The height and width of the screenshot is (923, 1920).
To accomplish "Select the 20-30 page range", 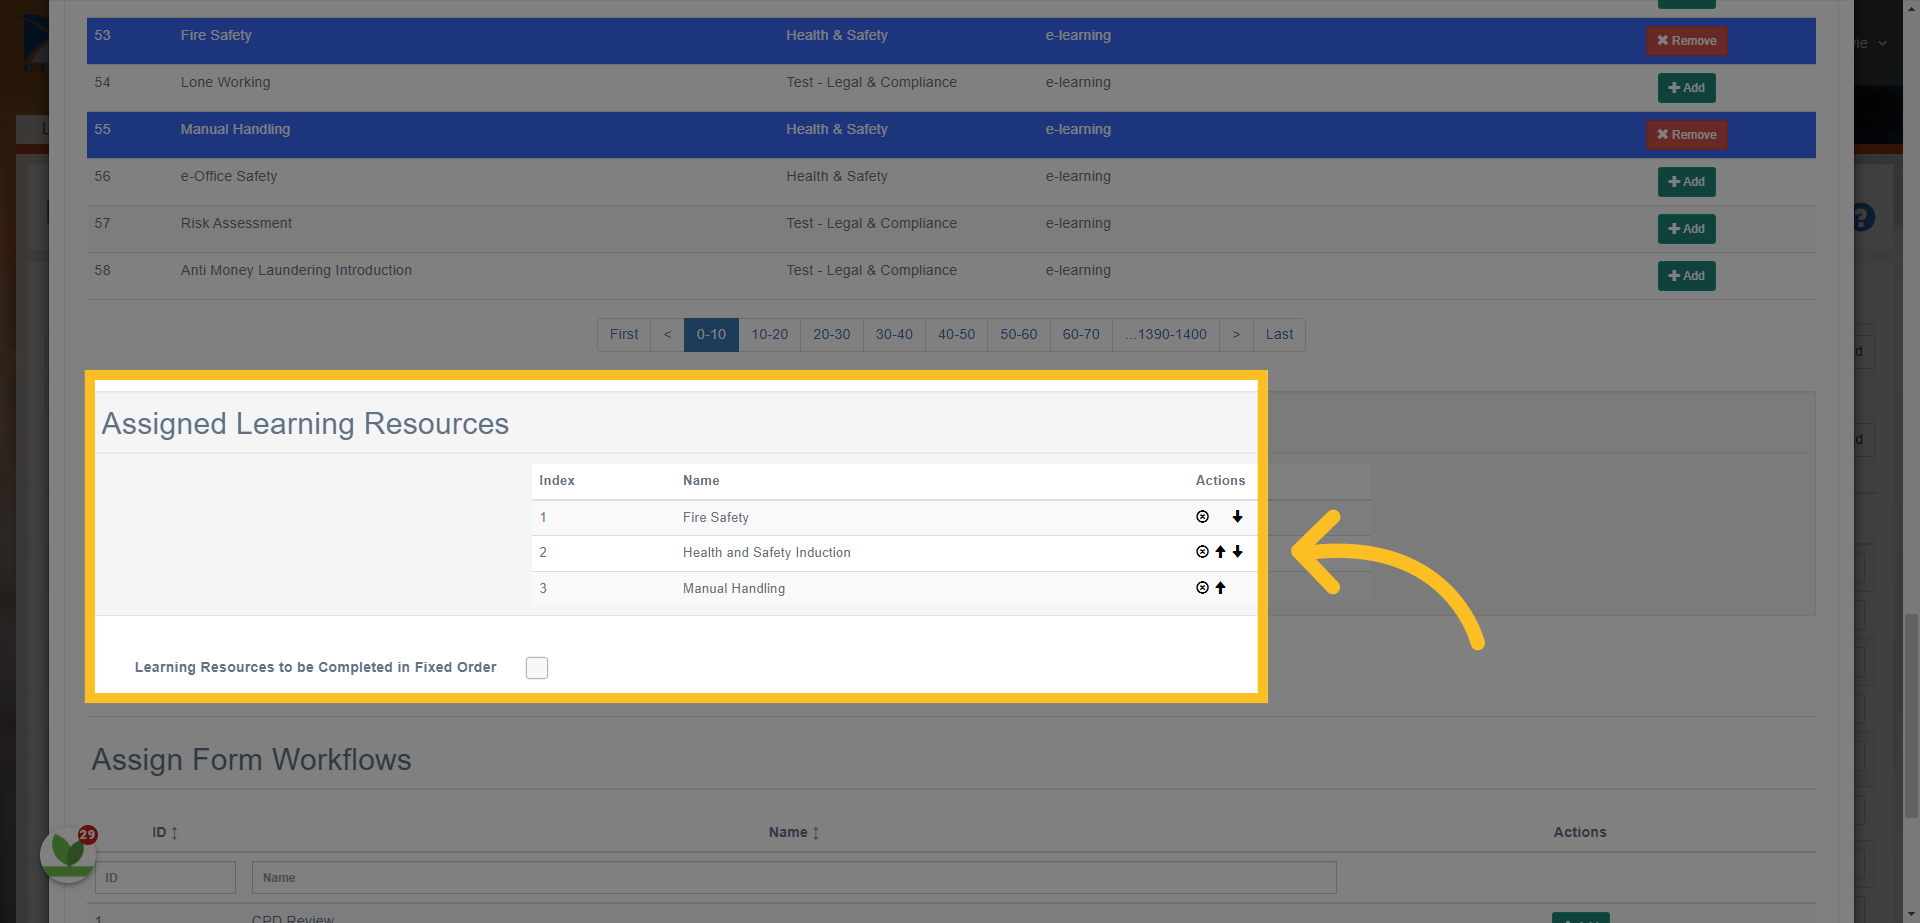I will 832,335.
